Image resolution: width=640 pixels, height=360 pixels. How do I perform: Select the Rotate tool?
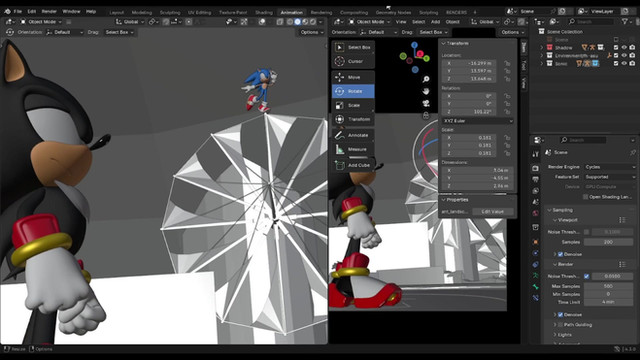coord(353,91)
